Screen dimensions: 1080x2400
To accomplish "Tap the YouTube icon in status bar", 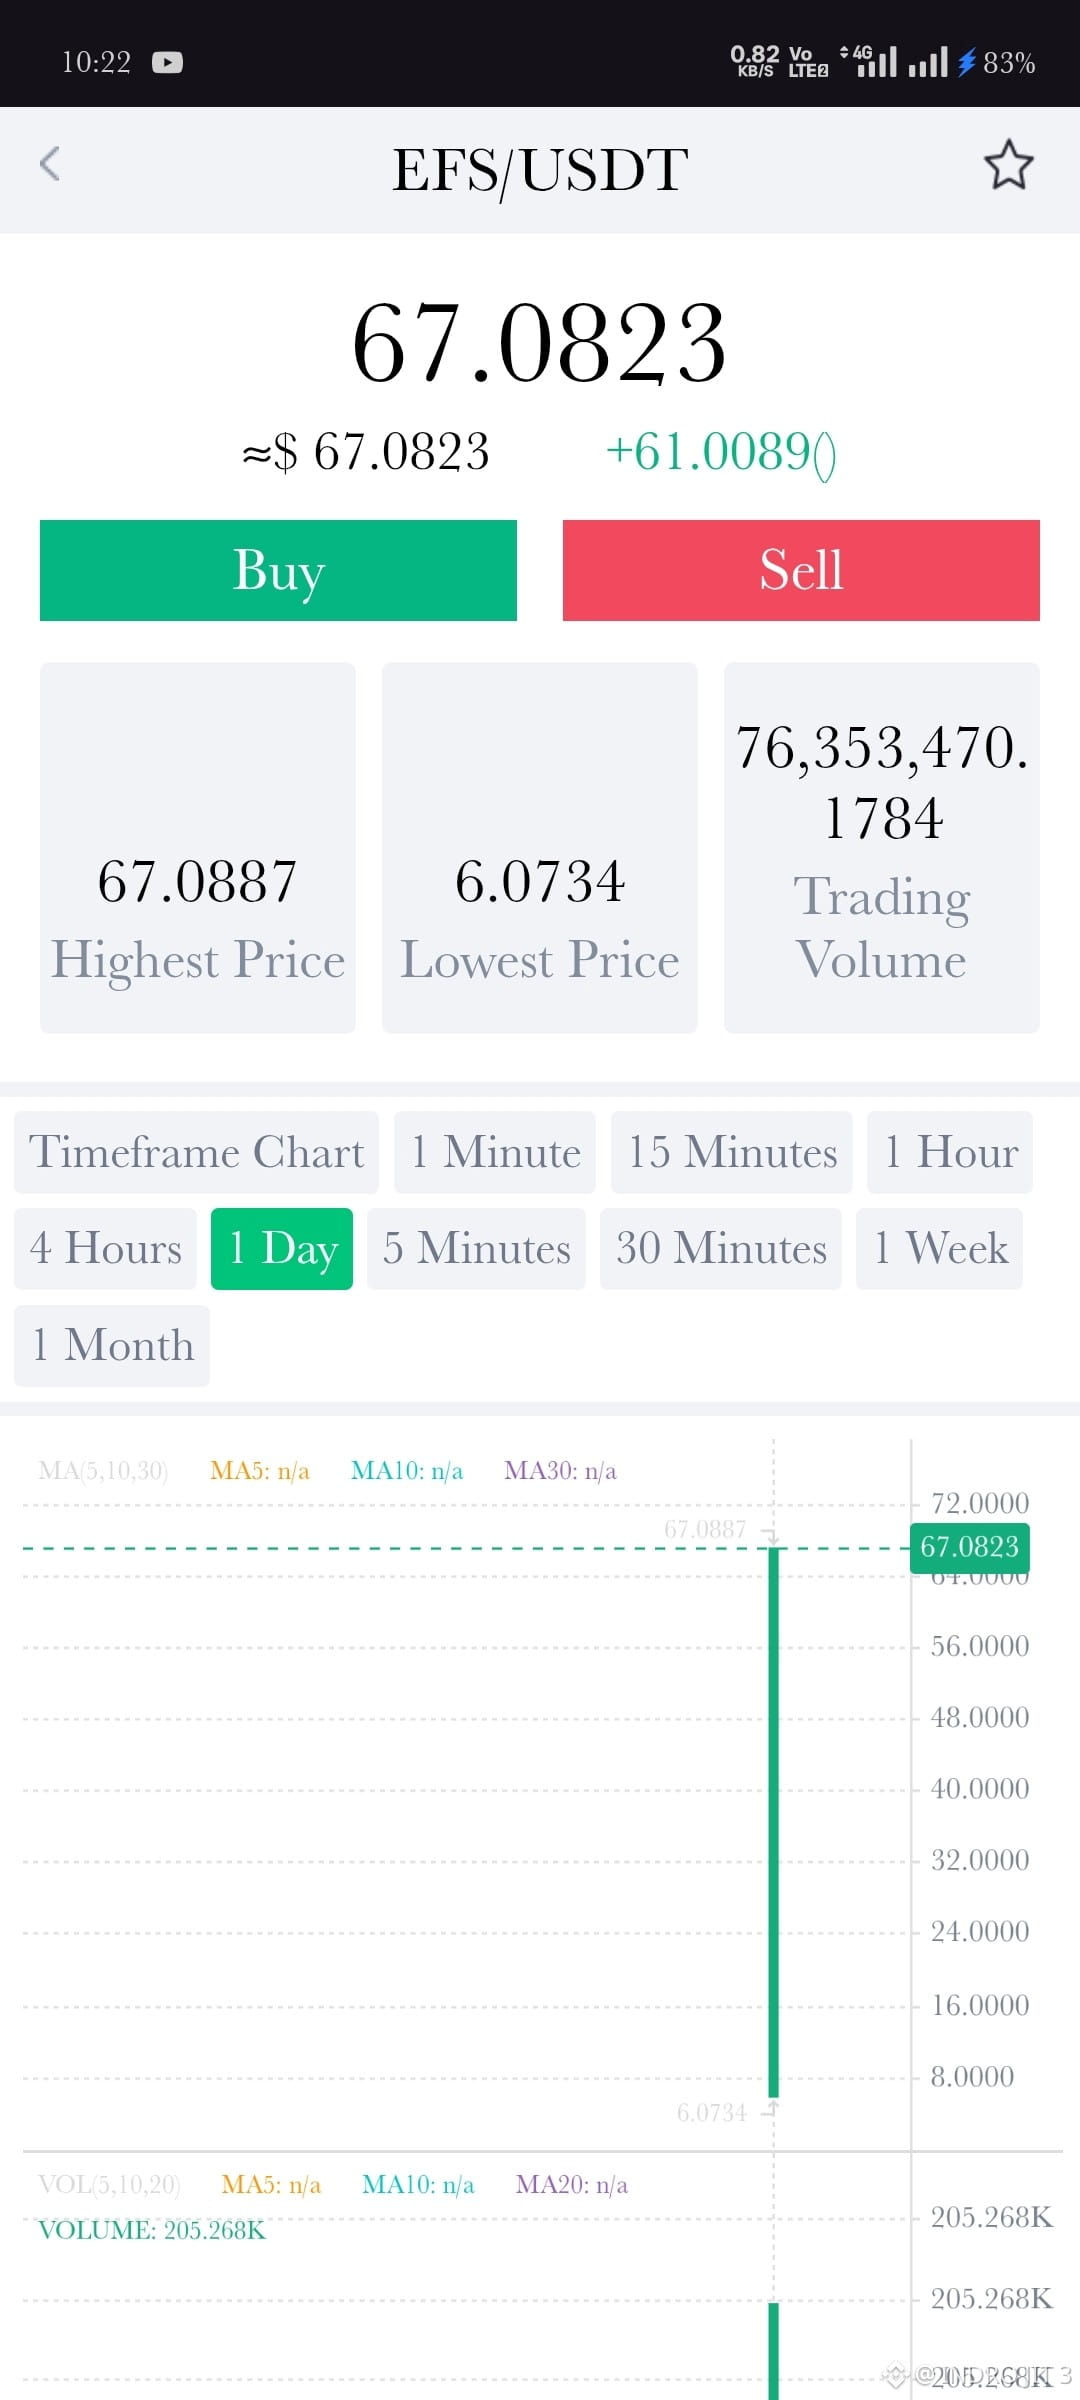I will click(x=167, y=62).
